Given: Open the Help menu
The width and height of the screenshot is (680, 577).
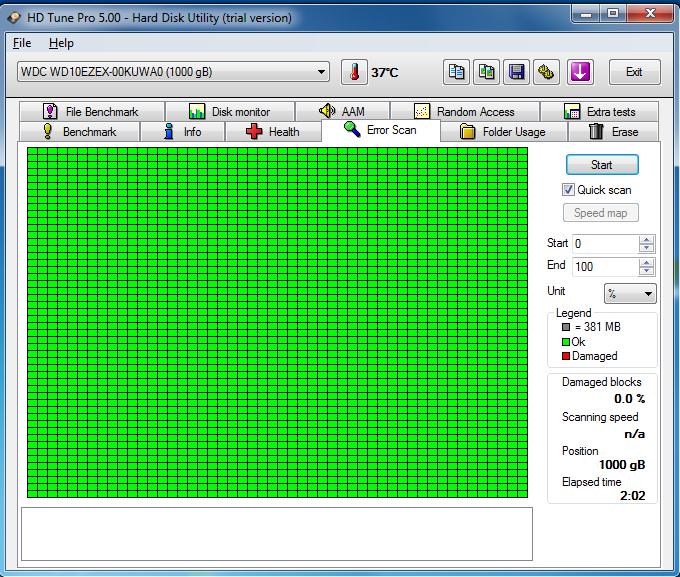Looking at the screenshot, I should click(x=61, y=43).
